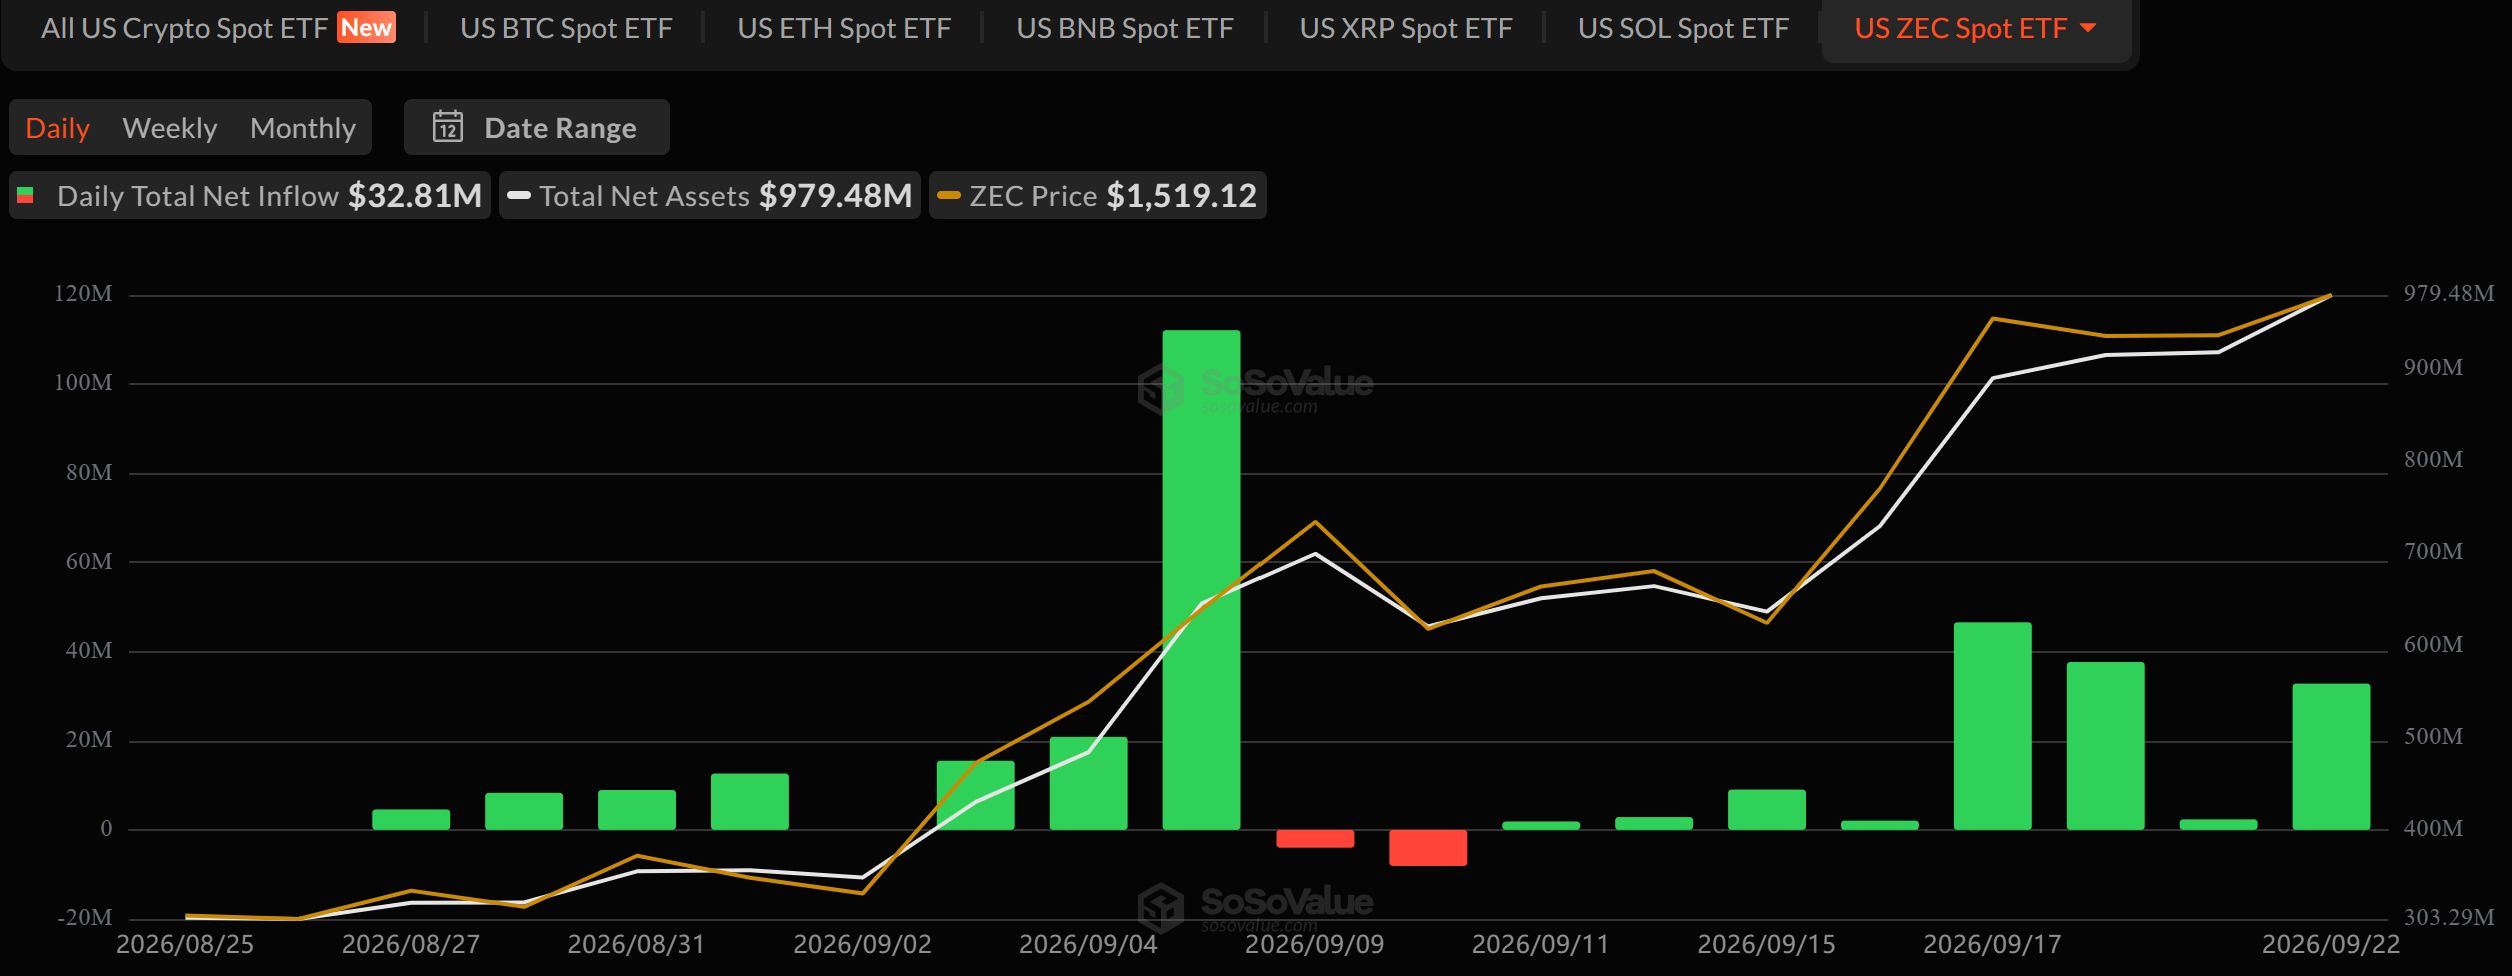The image size is (2512, 976).
Task: Select the Monthly interval
Action: [x=303, y=128]
